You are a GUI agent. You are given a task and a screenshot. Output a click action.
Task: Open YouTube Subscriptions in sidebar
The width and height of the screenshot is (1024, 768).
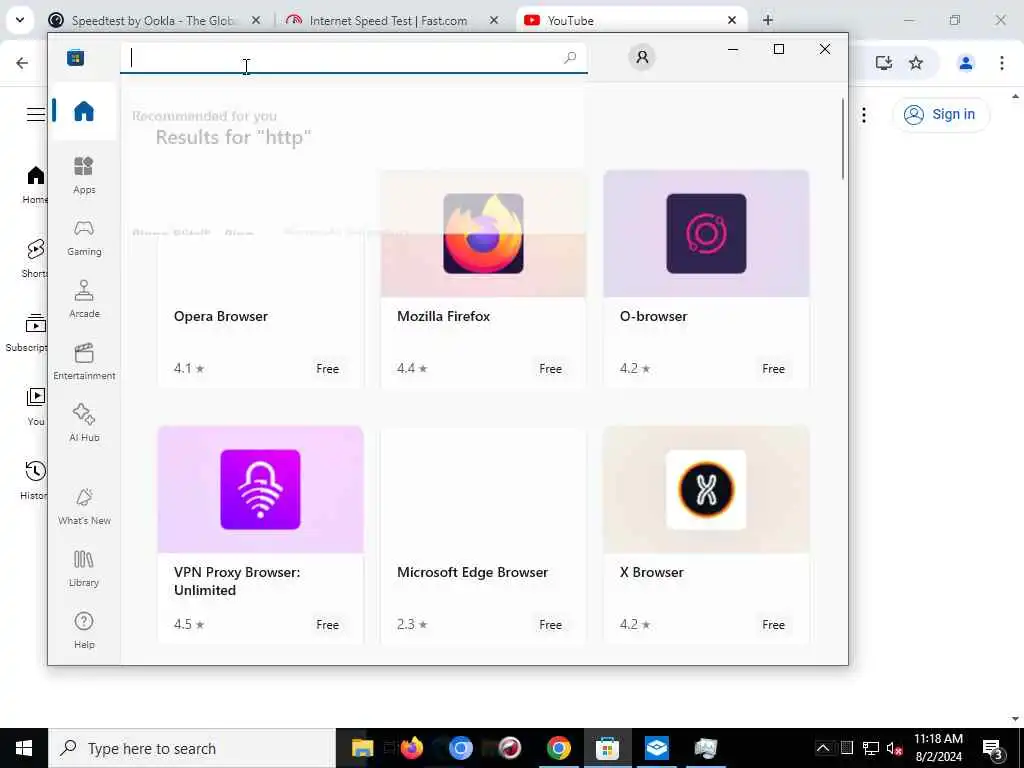click(27, 333)
